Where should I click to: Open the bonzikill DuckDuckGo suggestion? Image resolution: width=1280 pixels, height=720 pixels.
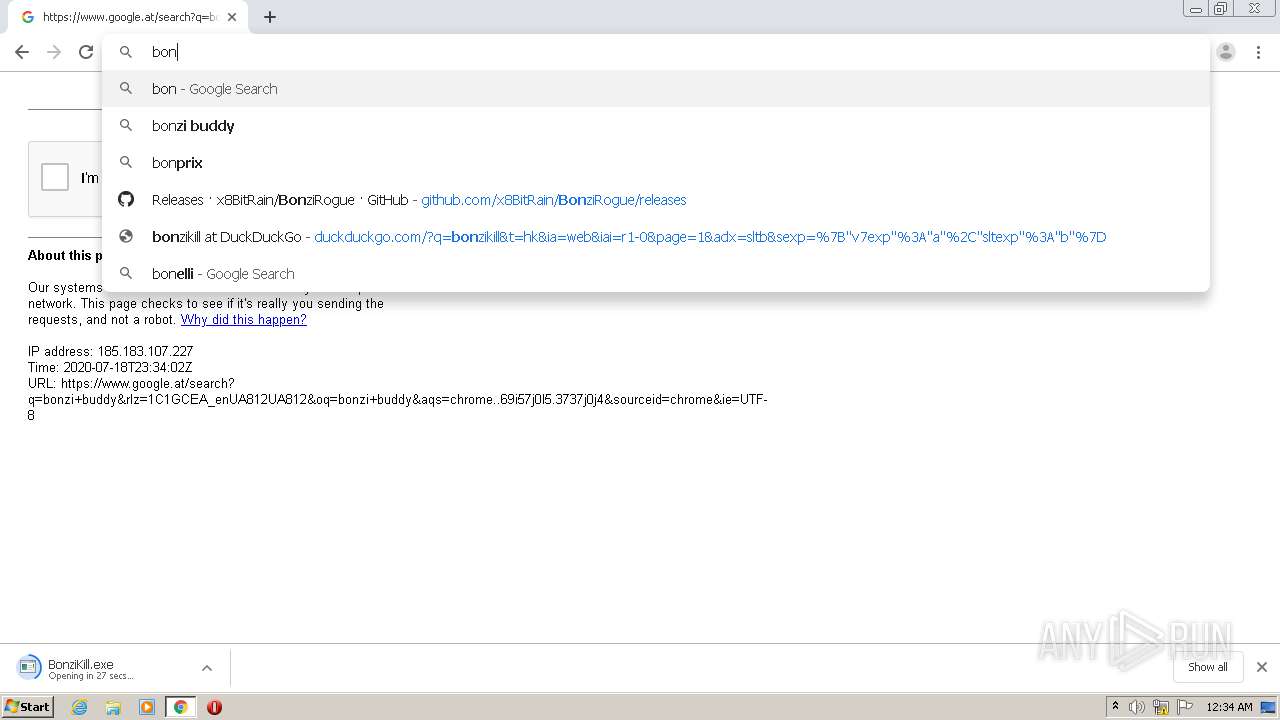coord(656,237)
